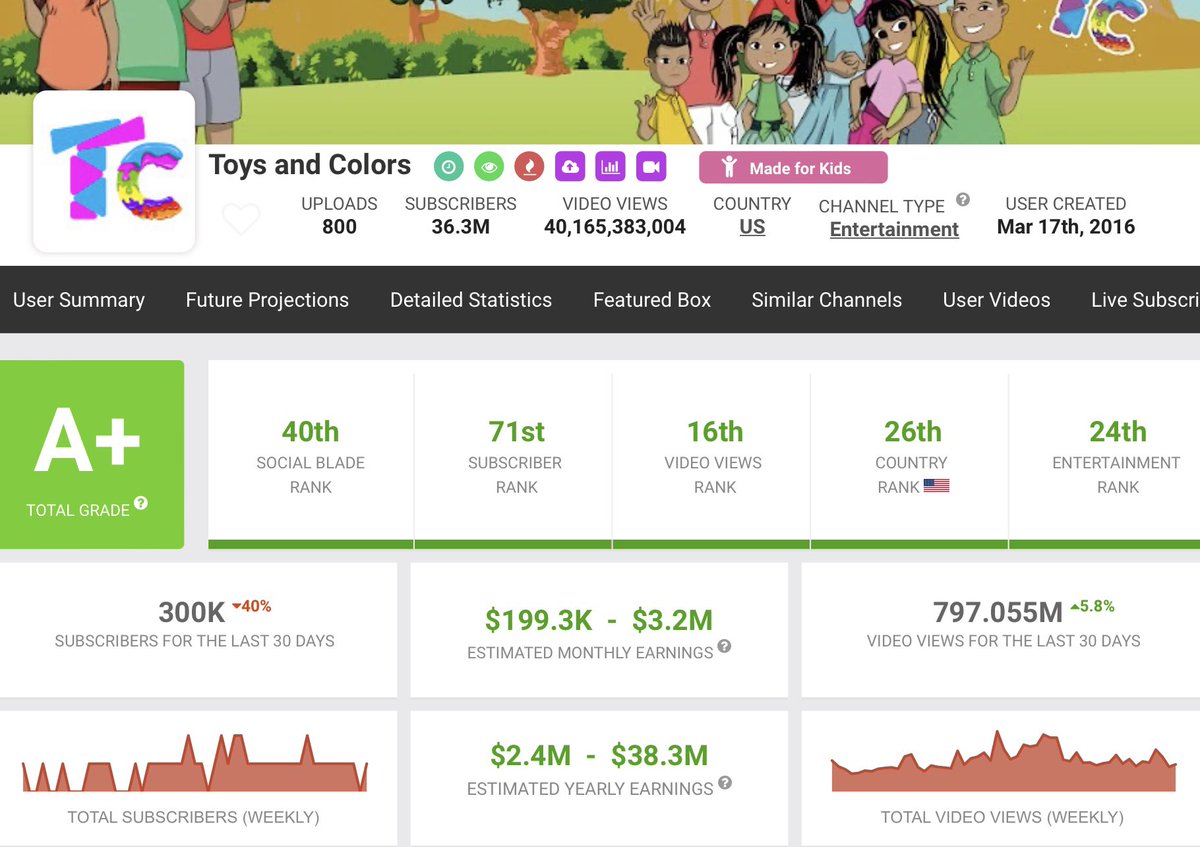Click the 300K subscribers last 30 days value

click(x=191, y=612)
